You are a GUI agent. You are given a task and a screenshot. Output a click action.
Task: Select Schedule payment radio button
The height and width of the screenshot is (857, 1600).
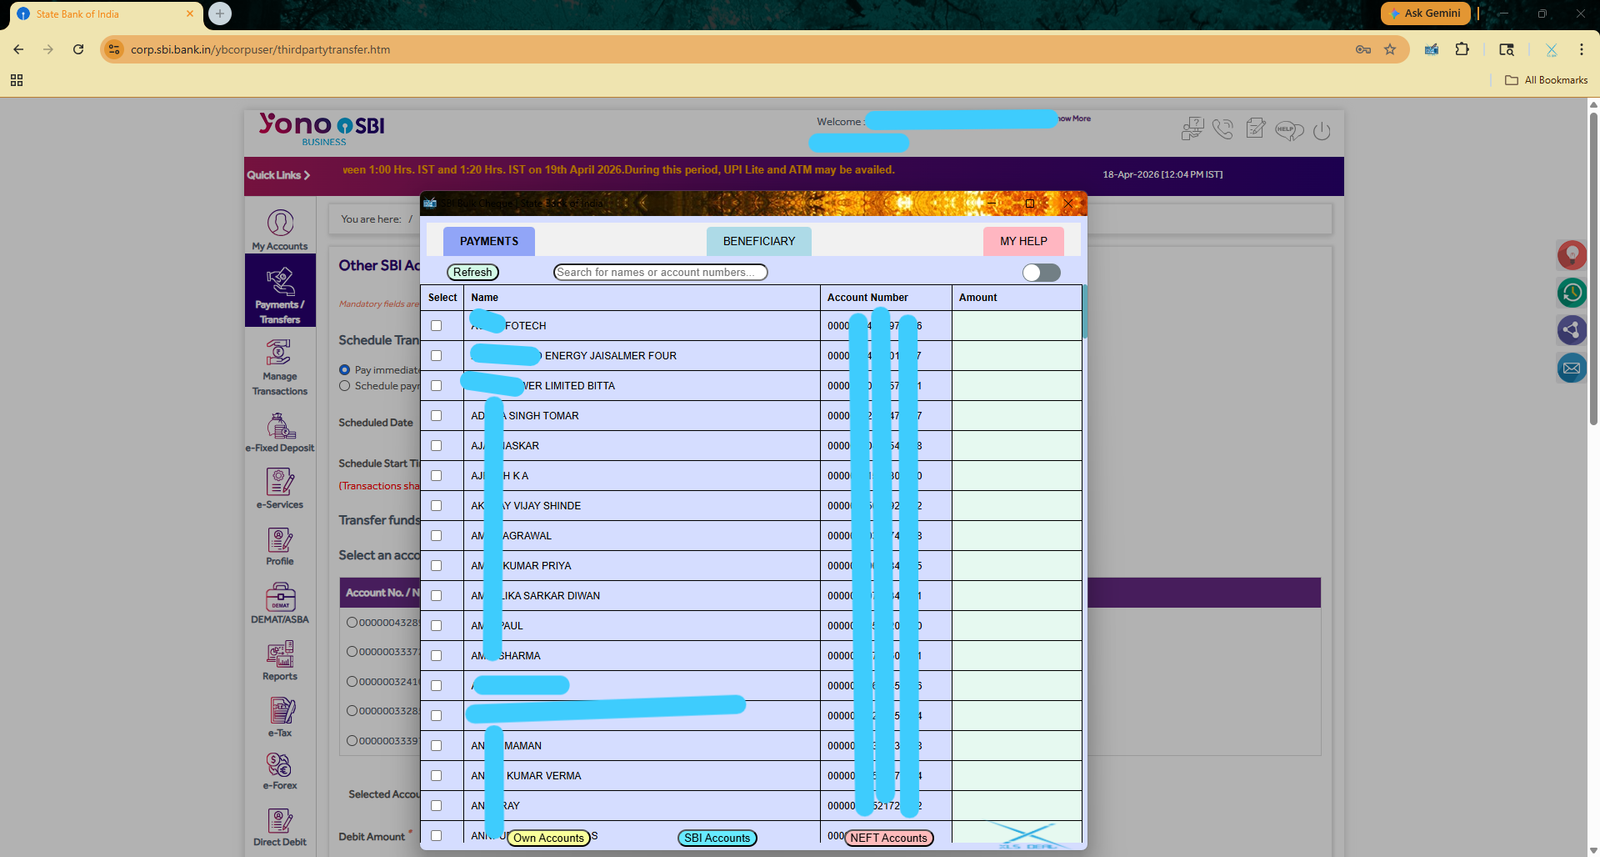click(344, 386)
